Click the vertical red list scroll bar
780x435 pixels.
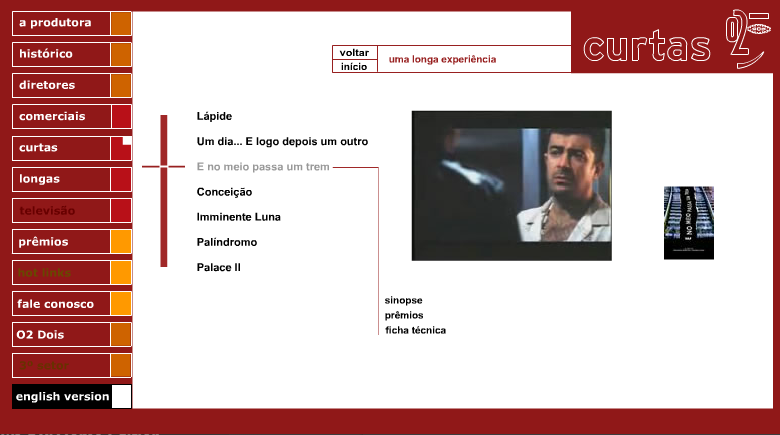click(x=164, y=191)
